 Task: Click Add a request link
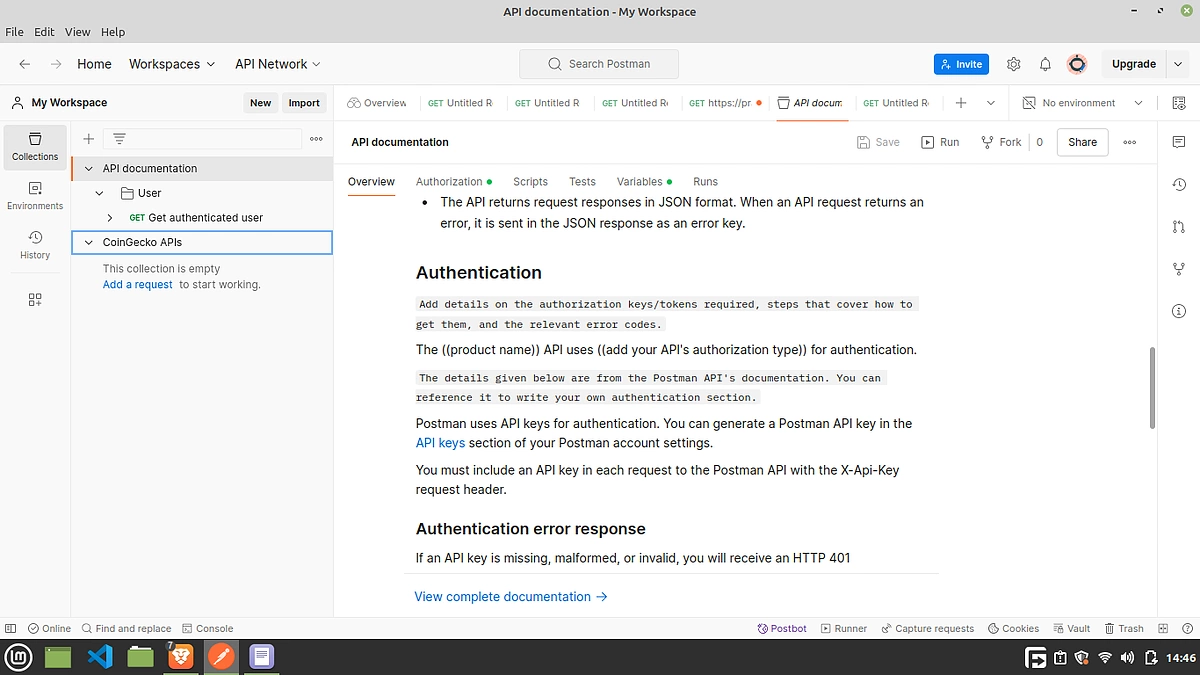coord(138,285)
